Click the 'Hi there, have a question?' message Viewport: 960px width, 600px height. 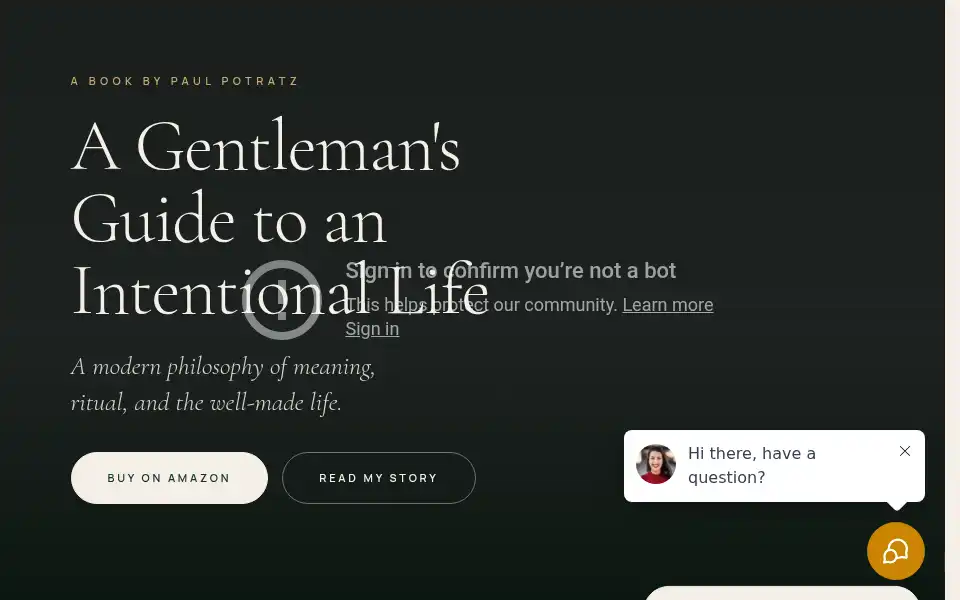click(x=752, y=465)
